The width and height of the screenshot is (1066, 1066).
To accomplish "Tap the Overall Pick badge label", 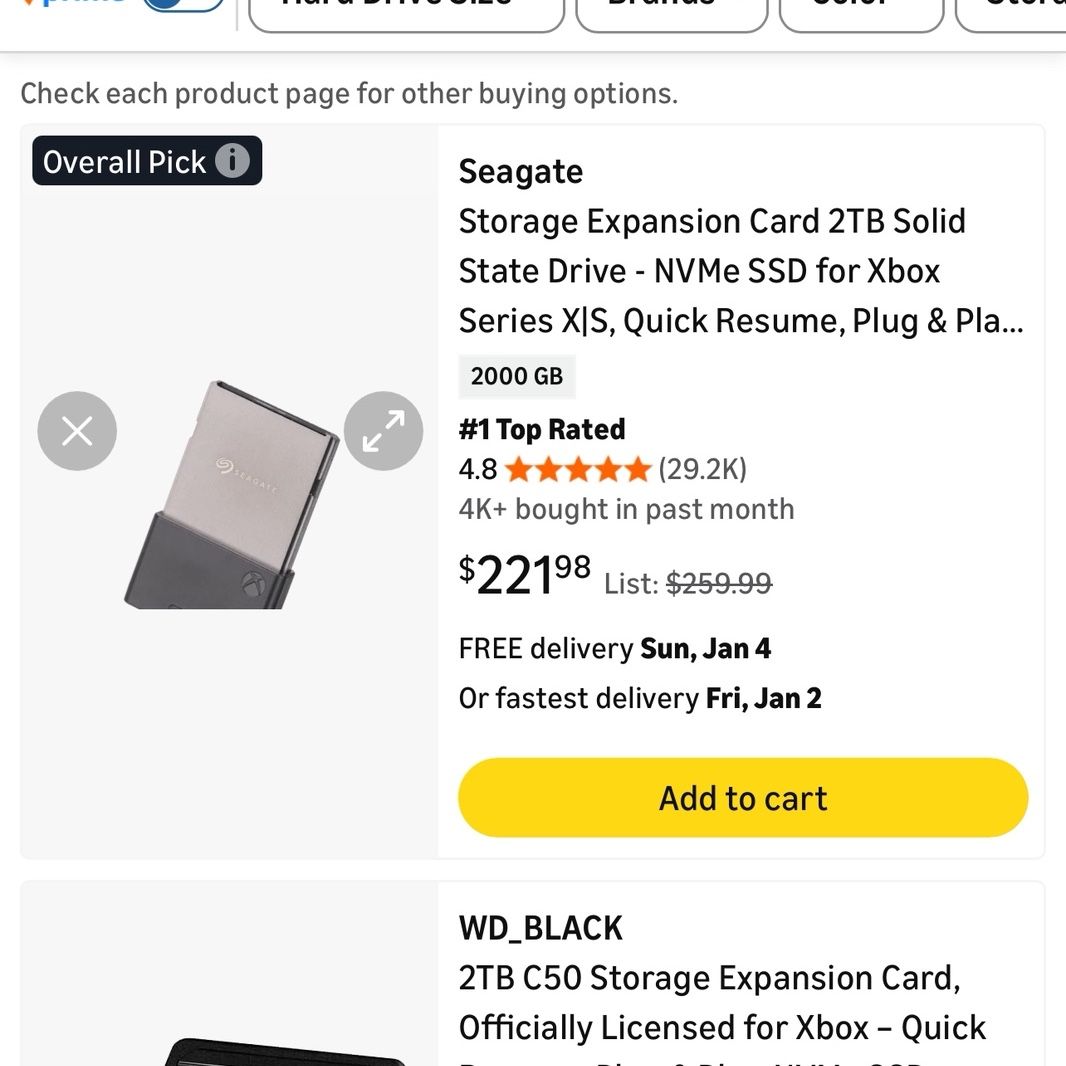I will [x=124, y=162].
